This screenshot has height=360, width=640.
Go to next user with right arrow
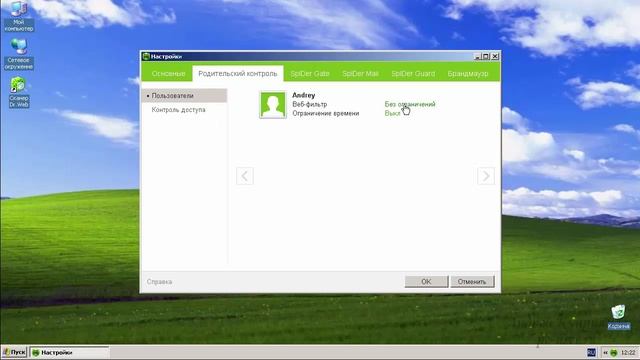486,176
